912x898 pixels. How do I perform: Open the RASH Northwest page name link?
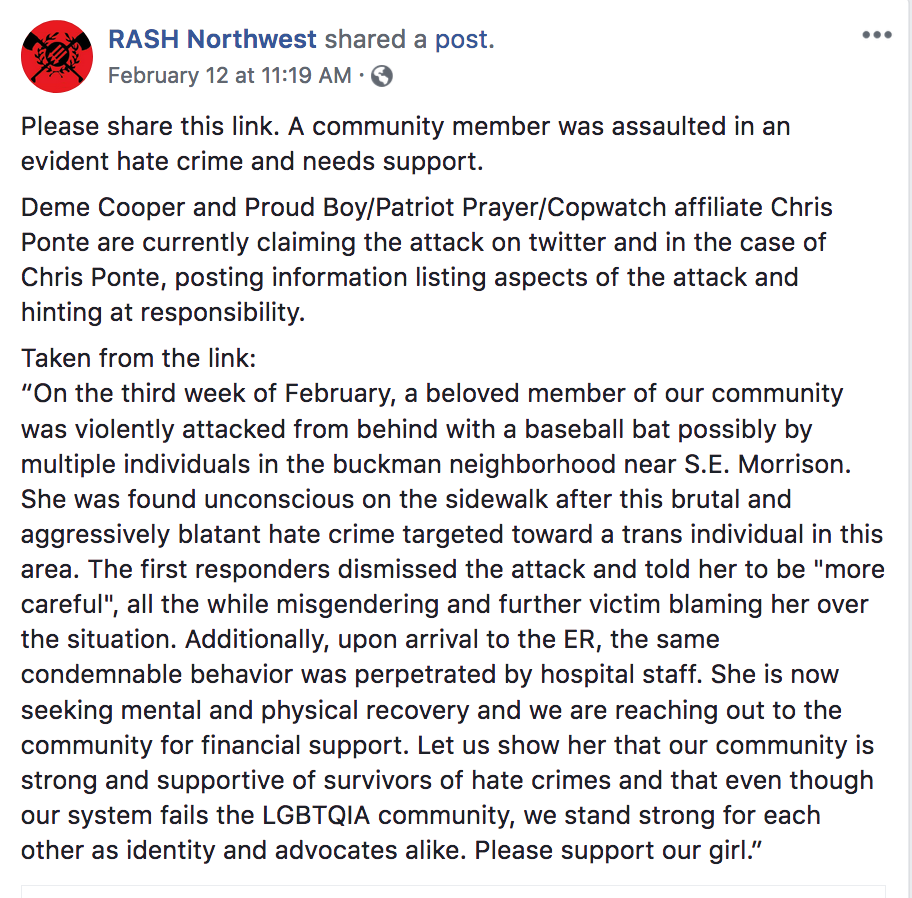[x=212, y=40]
